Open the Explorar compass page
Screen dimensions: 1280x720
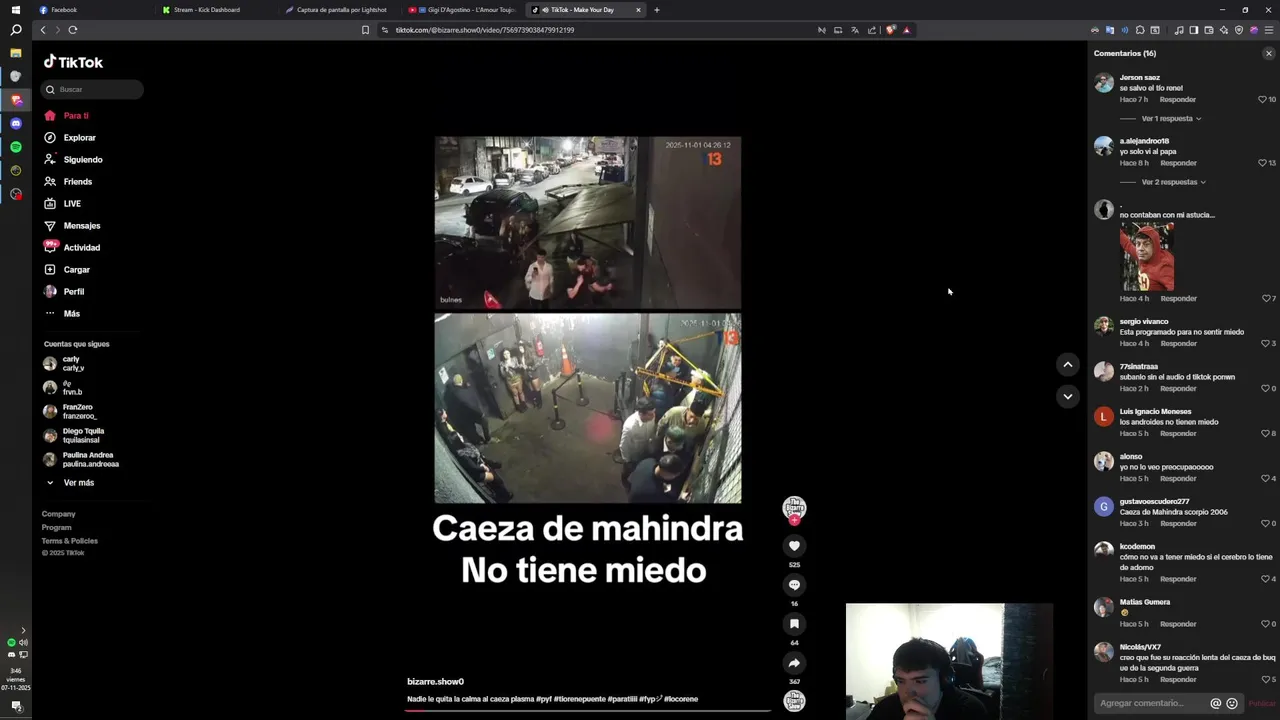click(70, 138)
